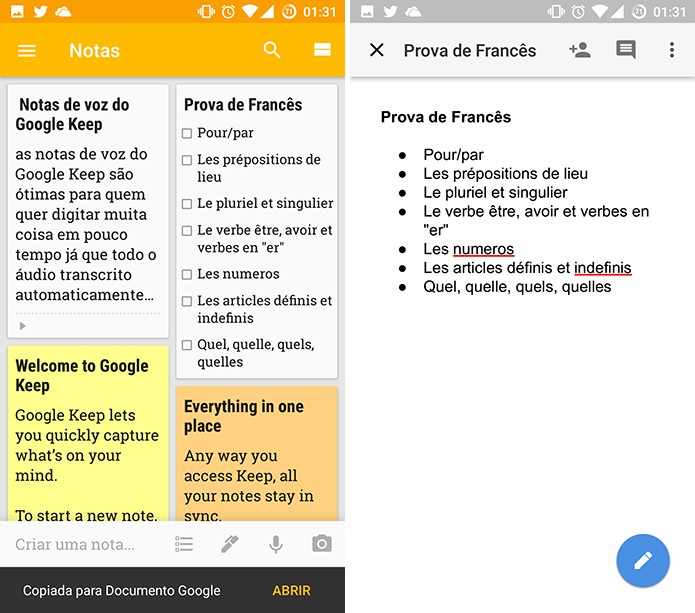Tap the alarm clock icon in left status bar
The height and width of the screenshot is (613, 695).
[x=228, y=12]
